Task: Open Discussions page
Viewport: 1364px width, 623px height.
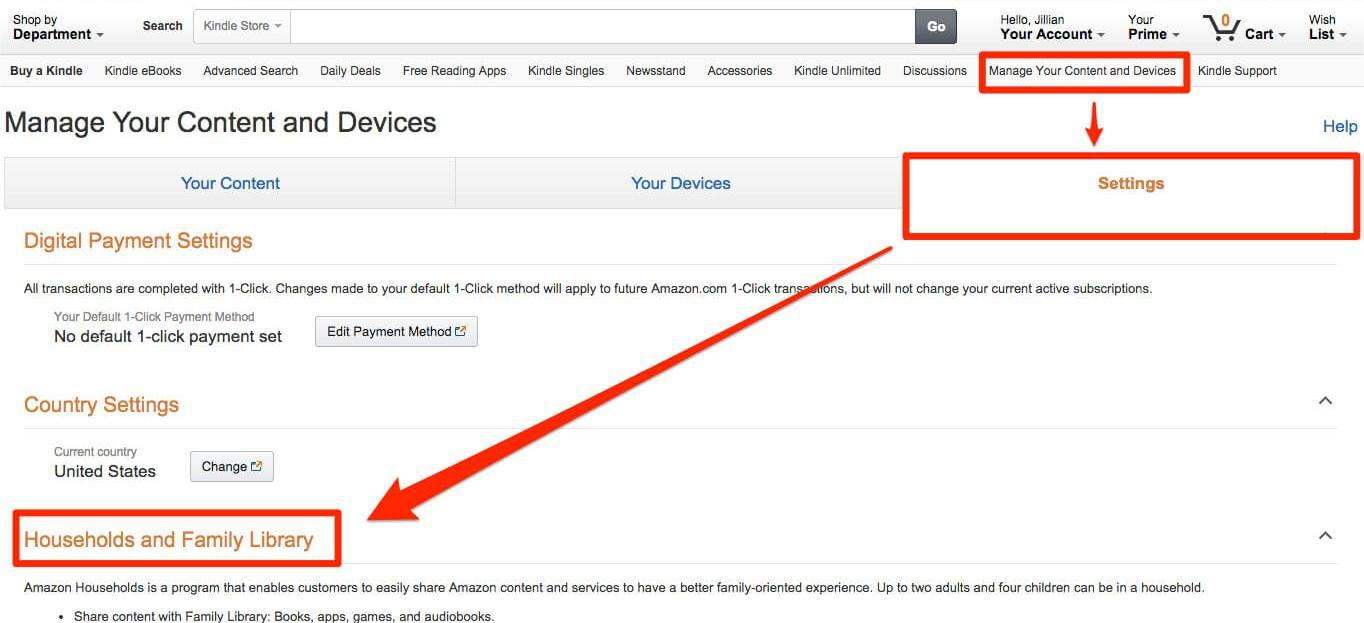Action: tap(935, 71)
